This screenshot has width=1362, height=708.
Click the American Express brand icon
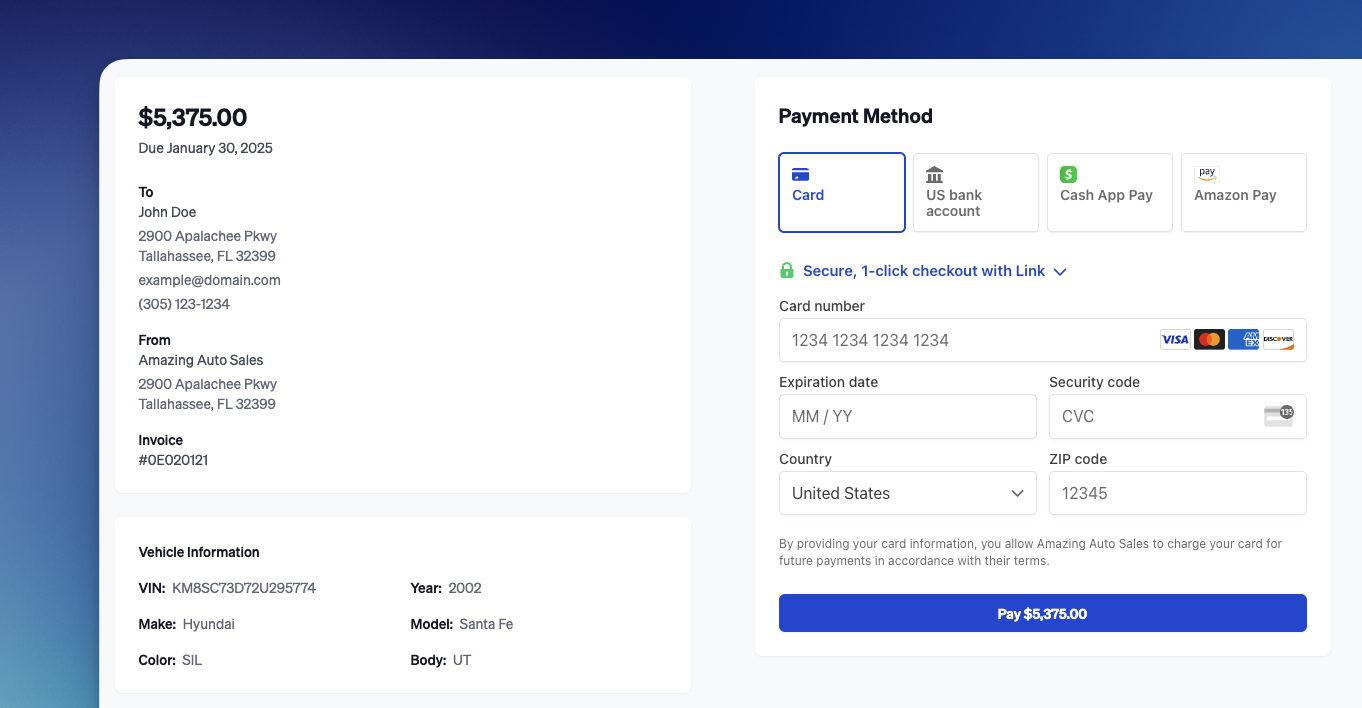click(x=1243, y=339)
